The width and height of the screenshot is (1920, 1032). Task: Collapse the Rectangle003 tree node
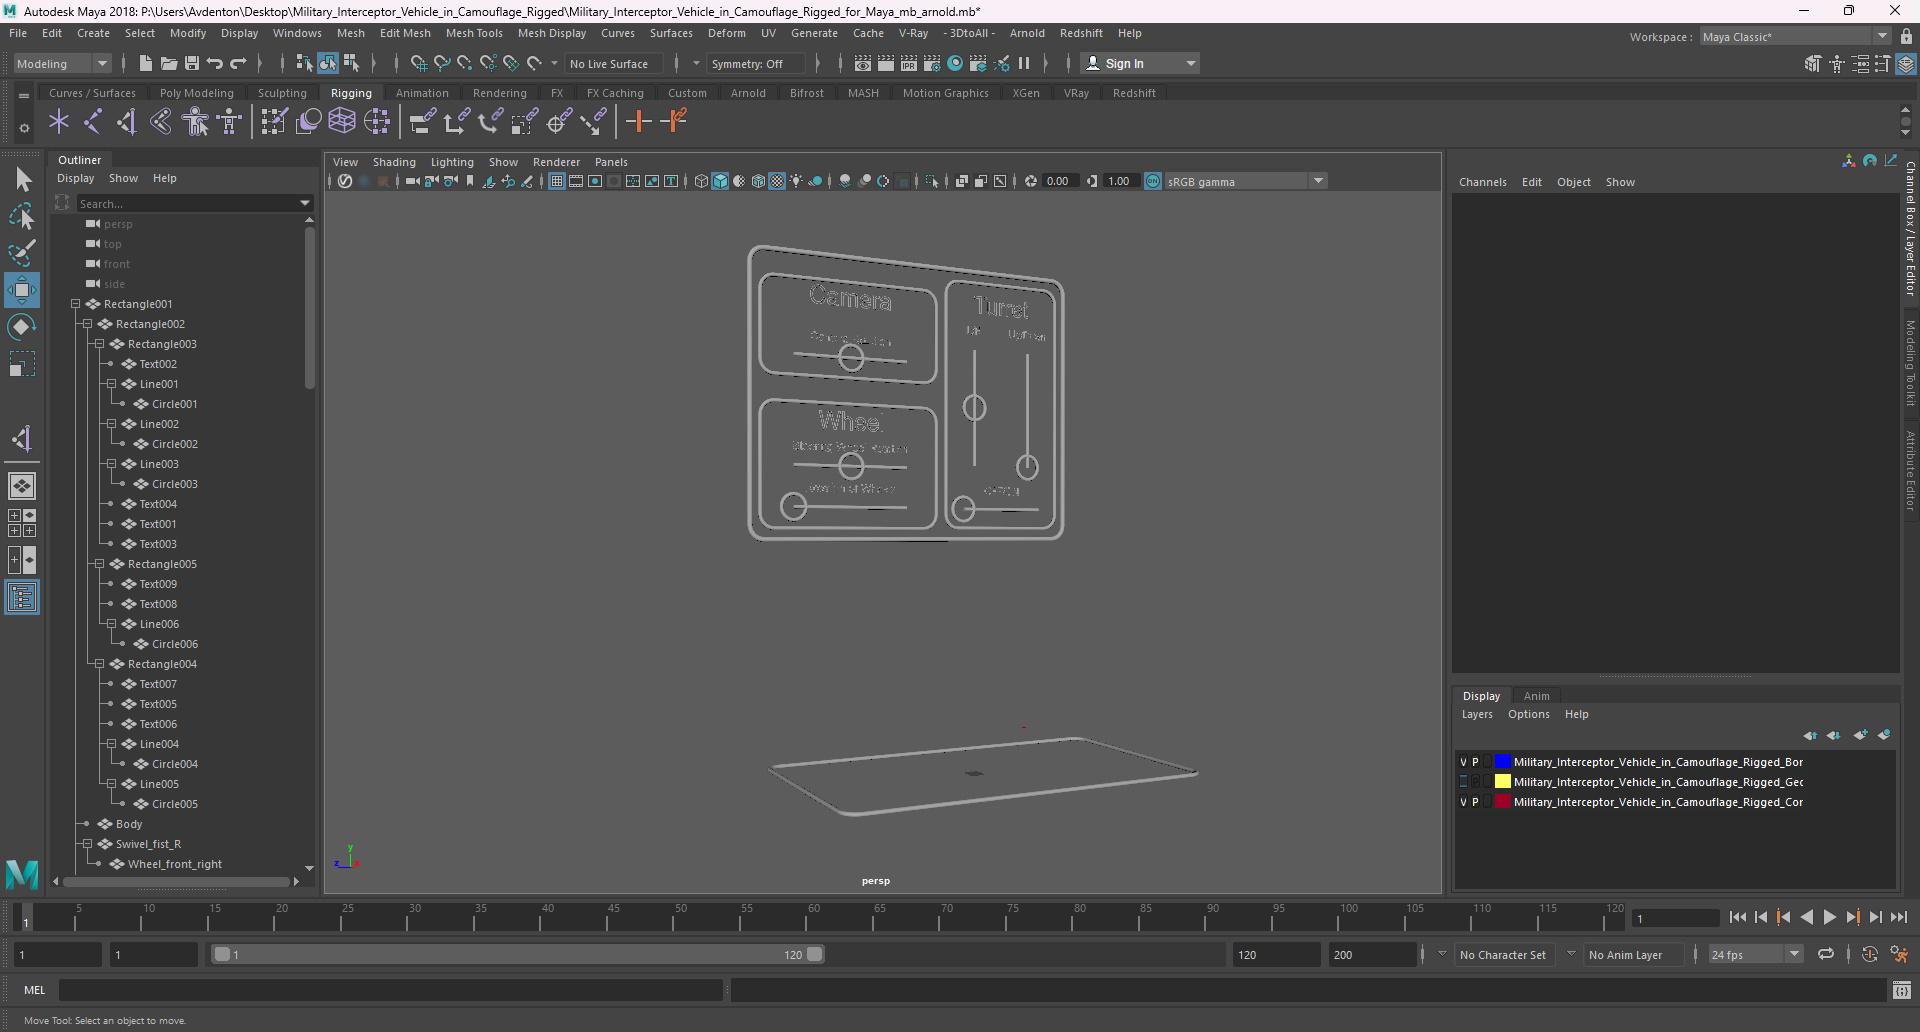(99, 344)
